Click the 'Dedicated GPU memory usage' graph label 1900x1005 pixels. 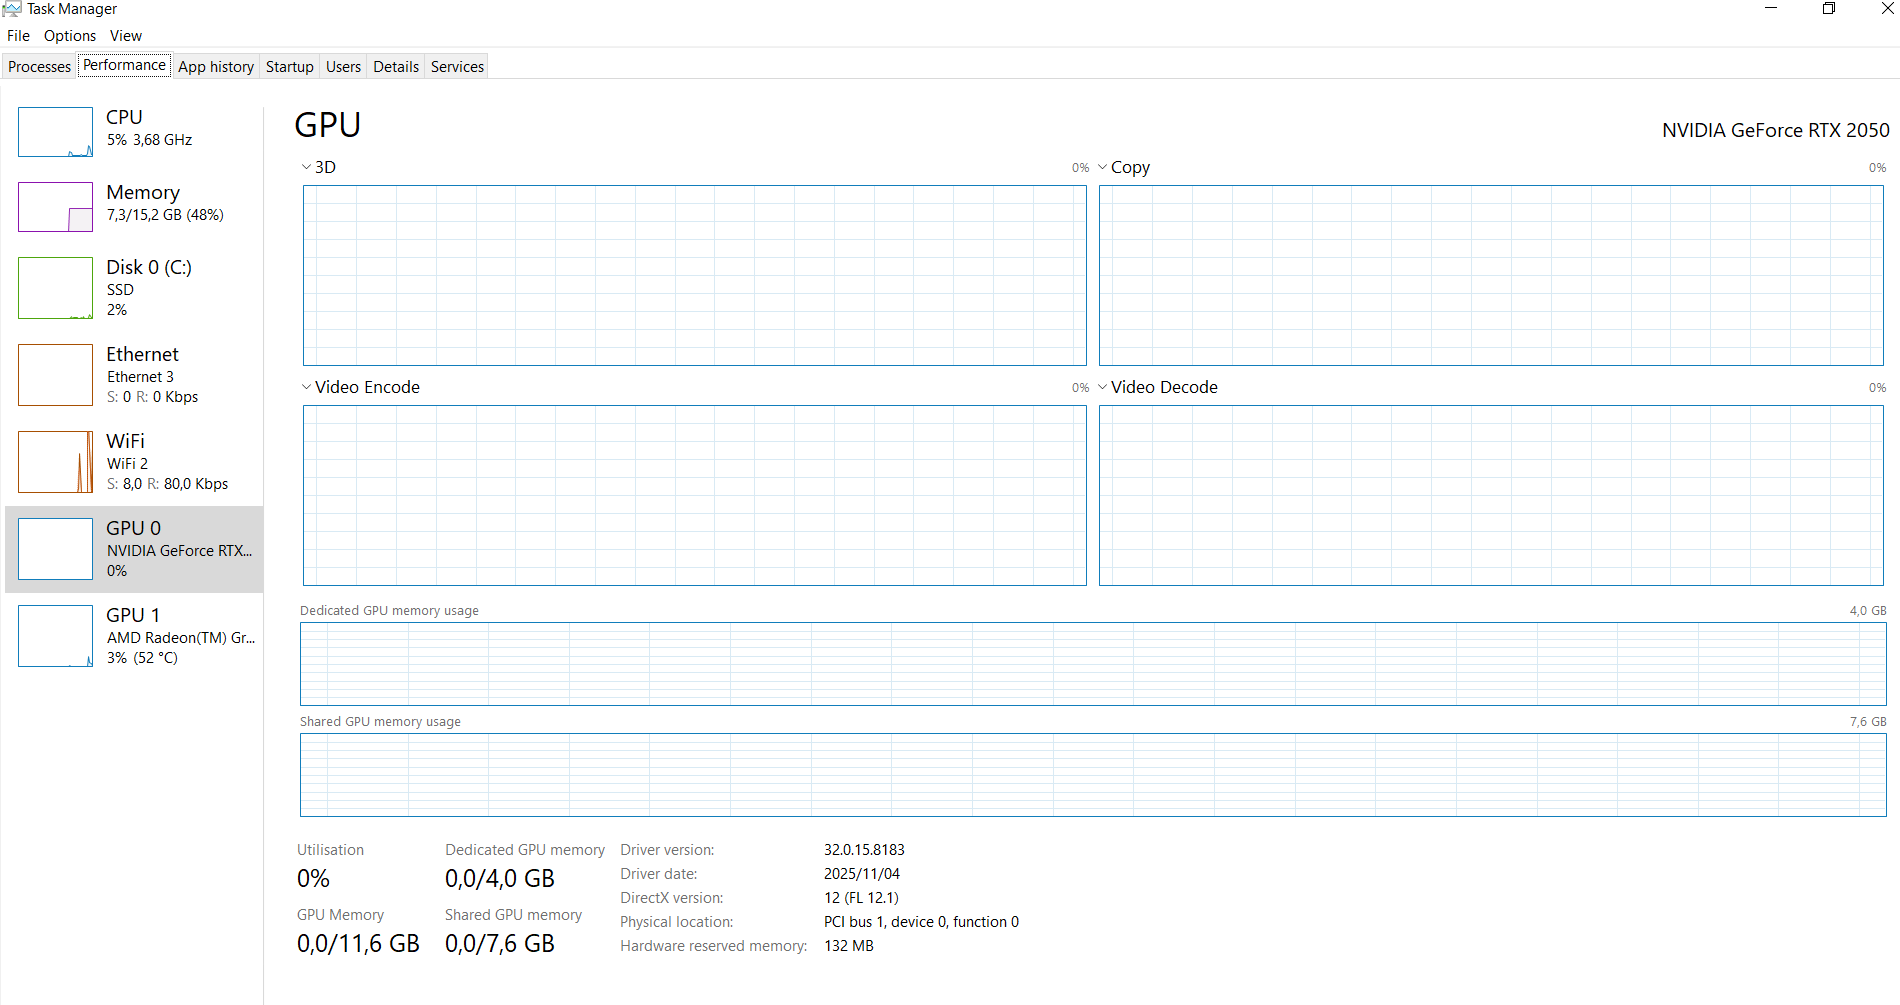point(389,611)
